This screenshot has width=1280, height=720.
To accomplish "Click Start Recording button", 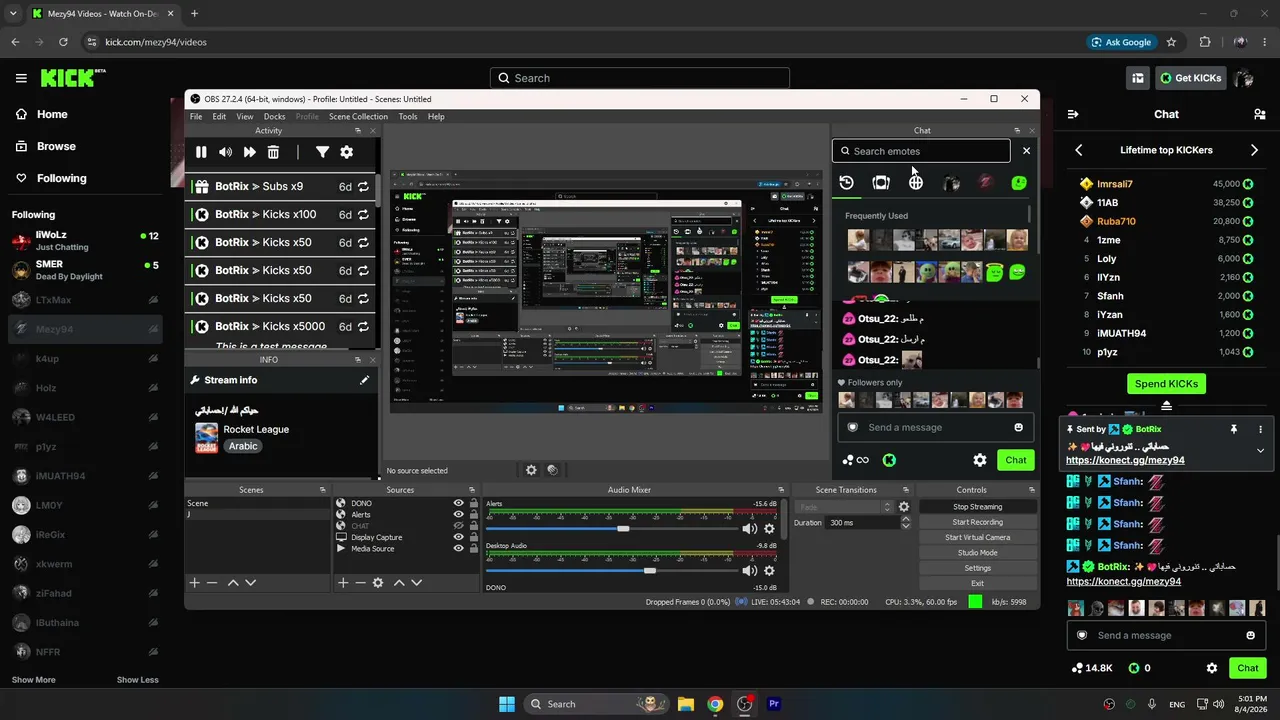I will 977,522.
